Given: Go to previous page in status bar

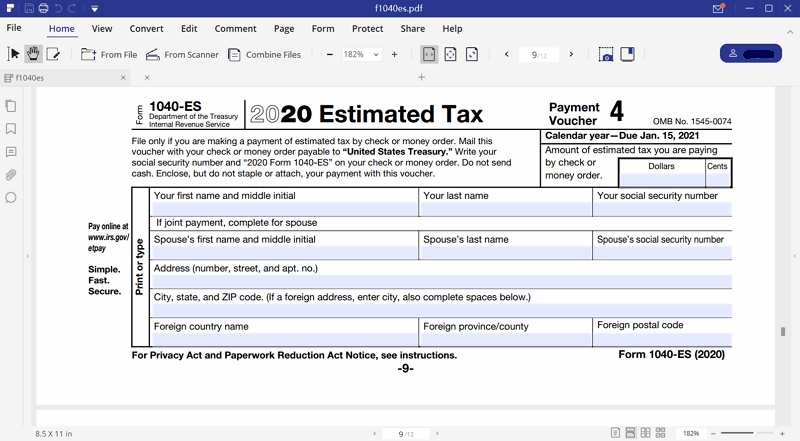Looking at the screenshot, I should coord(374,434).
